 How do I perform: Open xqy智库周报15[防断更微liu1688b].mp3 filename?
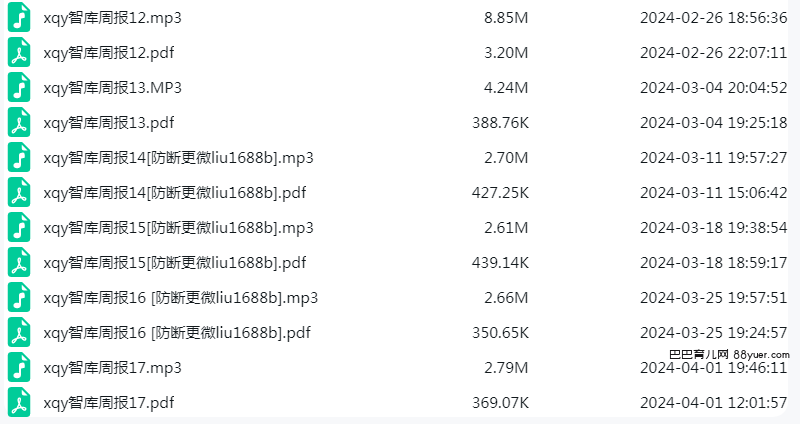(178, 228)
